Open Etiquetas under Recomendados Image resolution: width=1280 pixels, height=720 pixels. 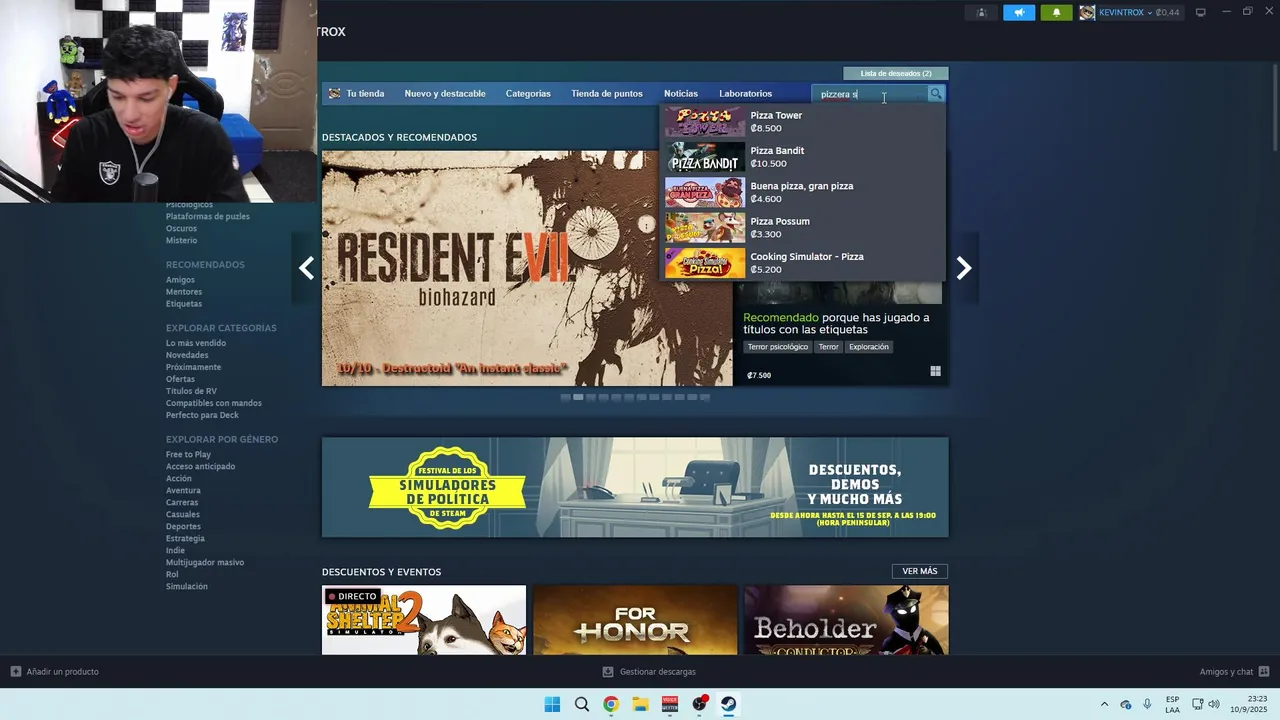(184, 304)
